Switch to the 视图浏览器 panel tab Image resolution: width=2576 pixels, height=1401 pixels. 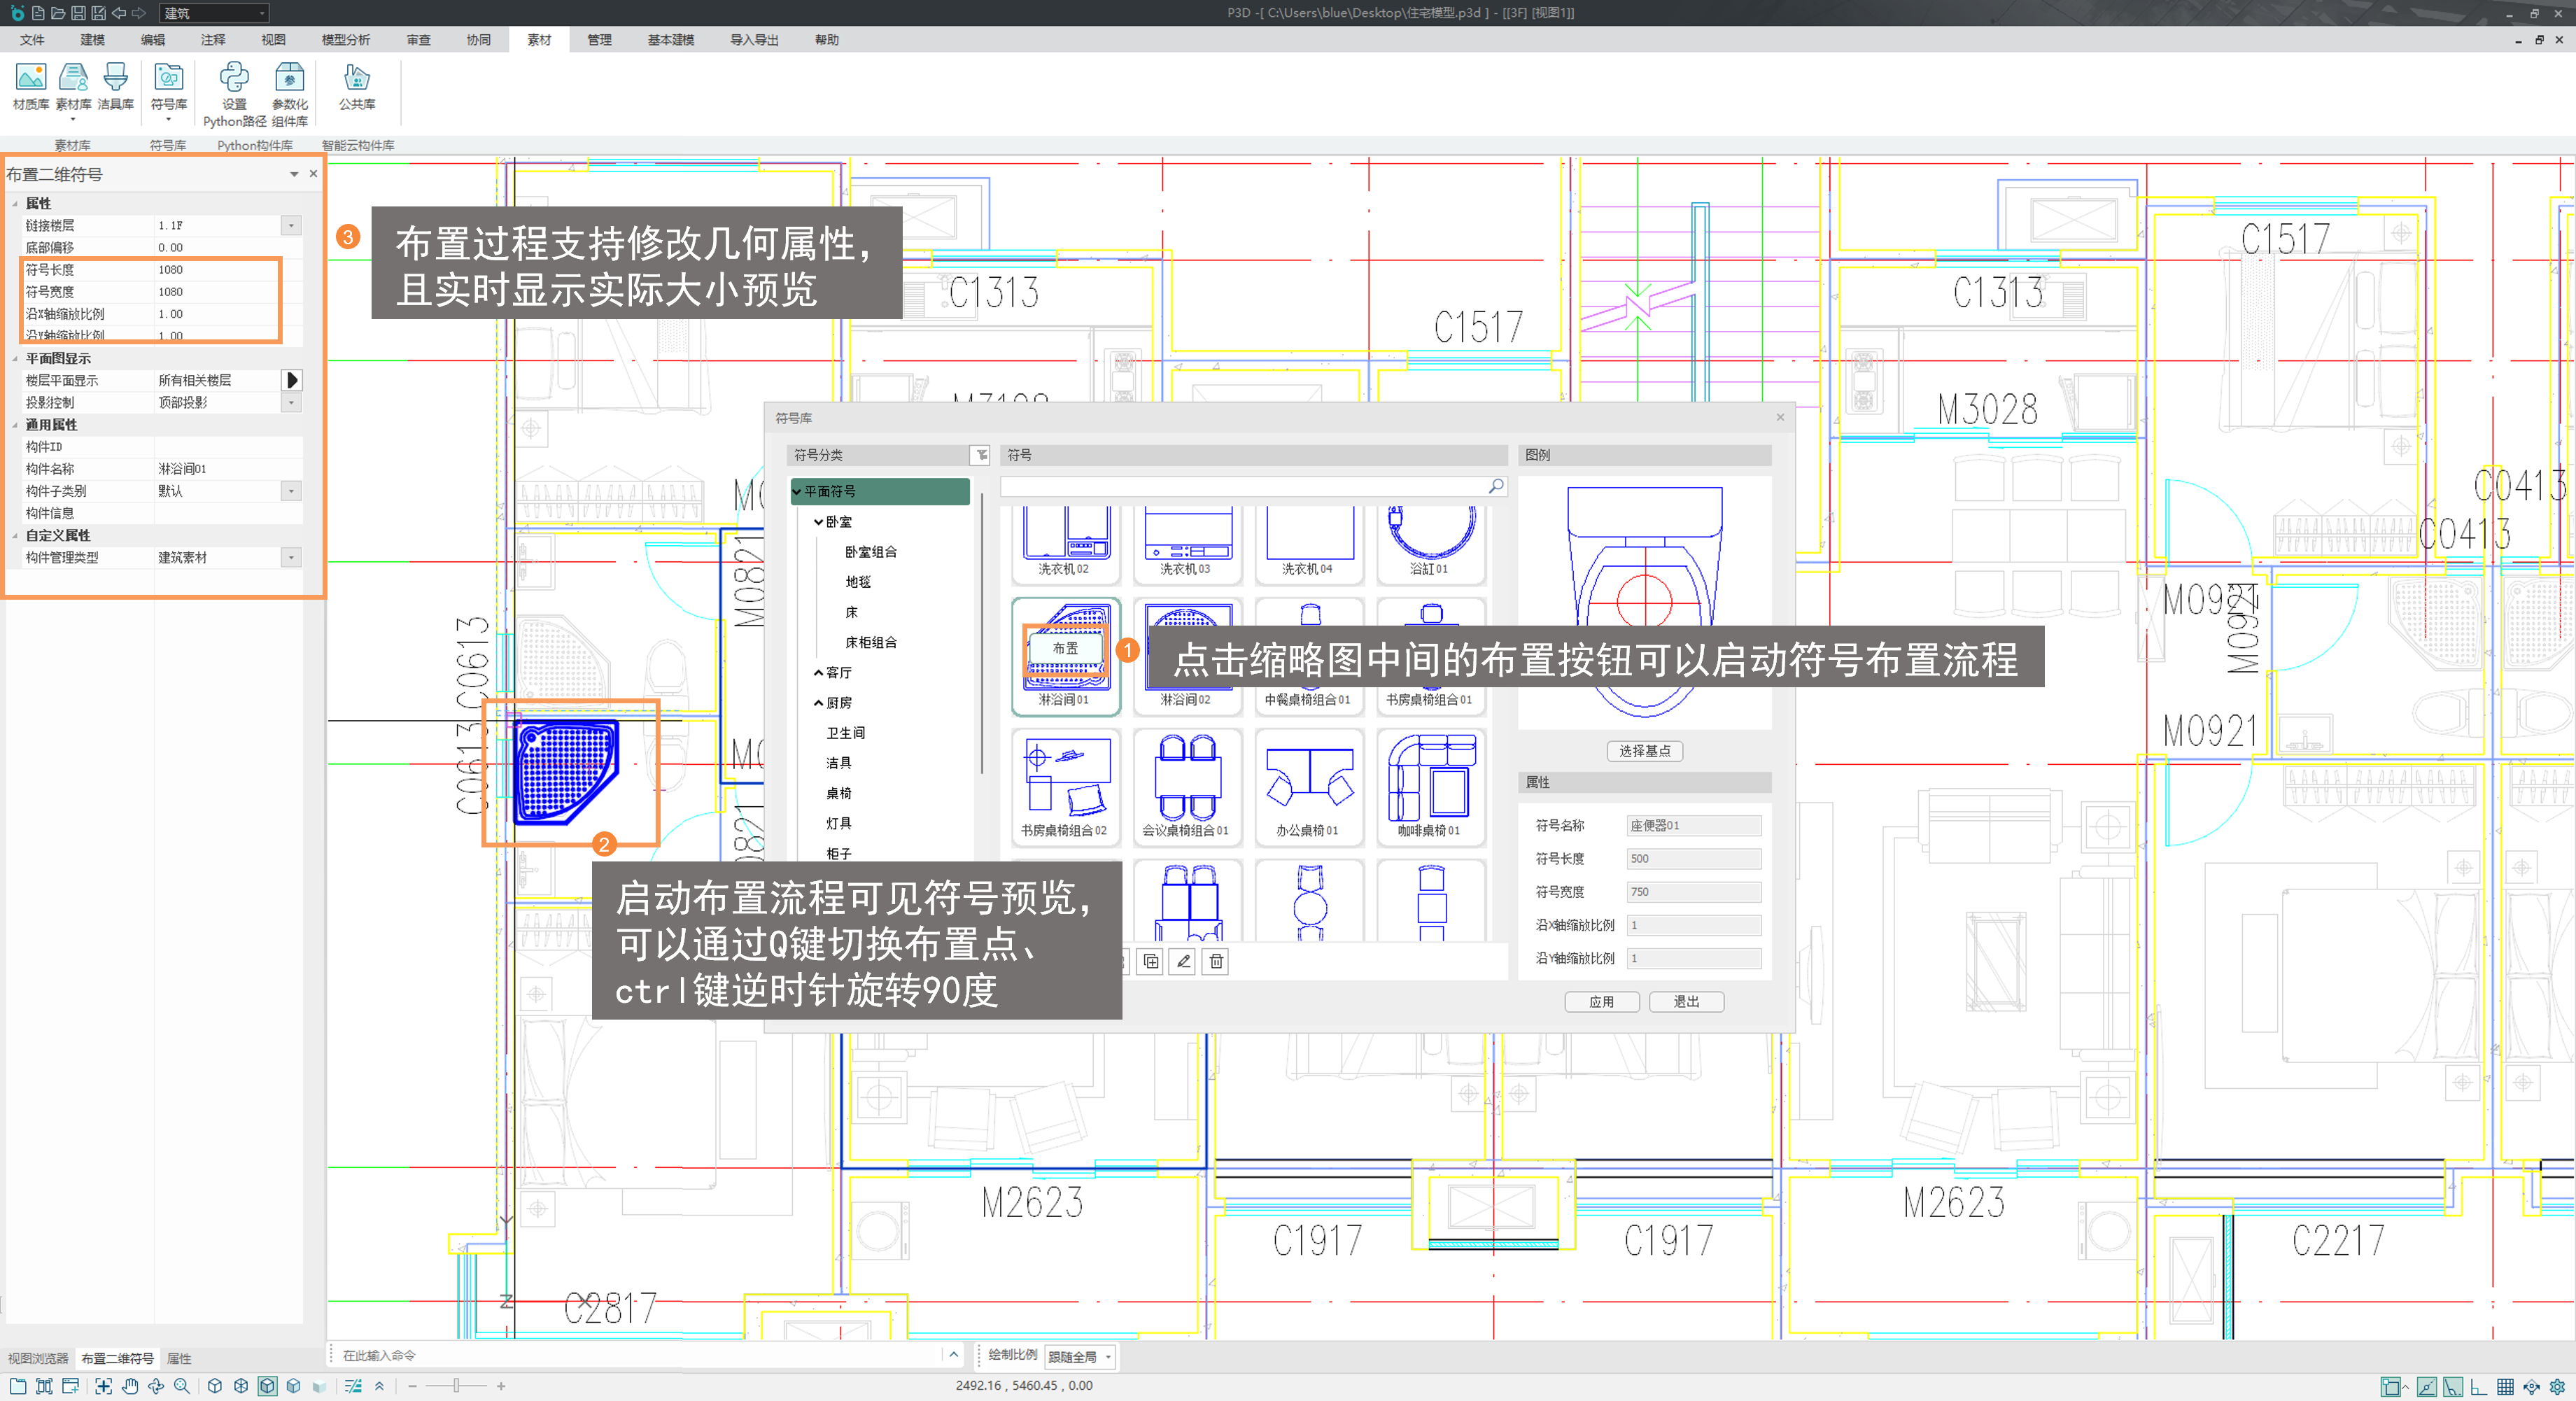tap(38, 1358)
